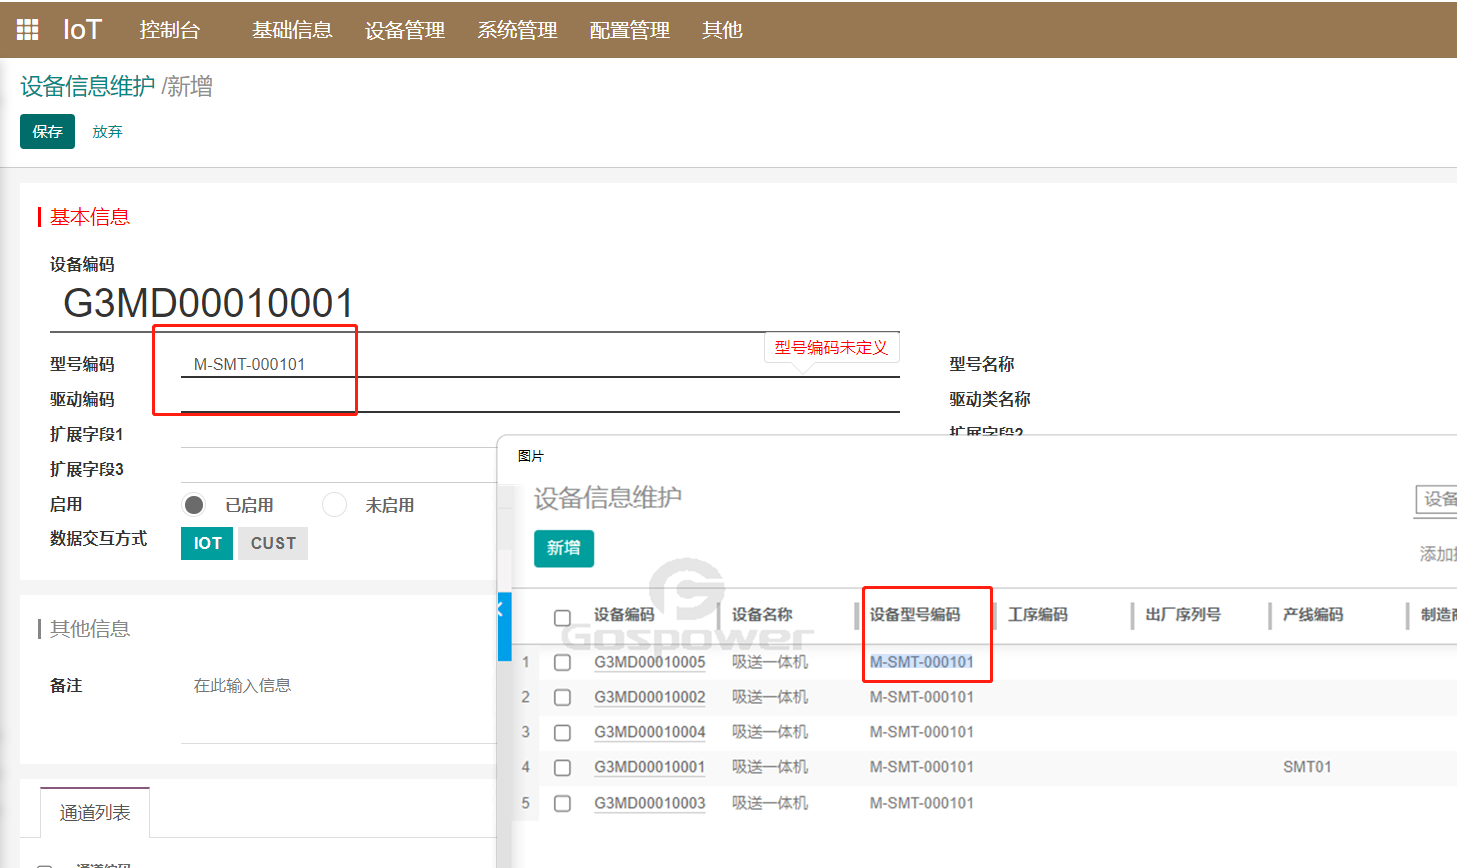Image resolution: width=1457 pixels, height=868 pixels.
Task: Go back via 设备信息维护 breadcrumb
Action: pyautogui.click(x=88, y=87)
